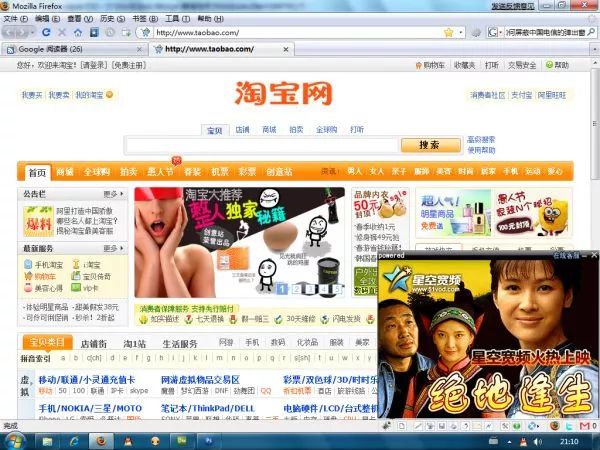
Task: Open the 文件 (F) menu
Action: [x=16, y=19]
